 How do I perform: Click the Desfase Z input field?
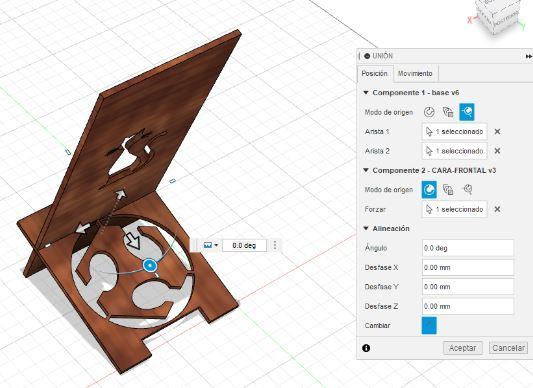click(468, 306)
